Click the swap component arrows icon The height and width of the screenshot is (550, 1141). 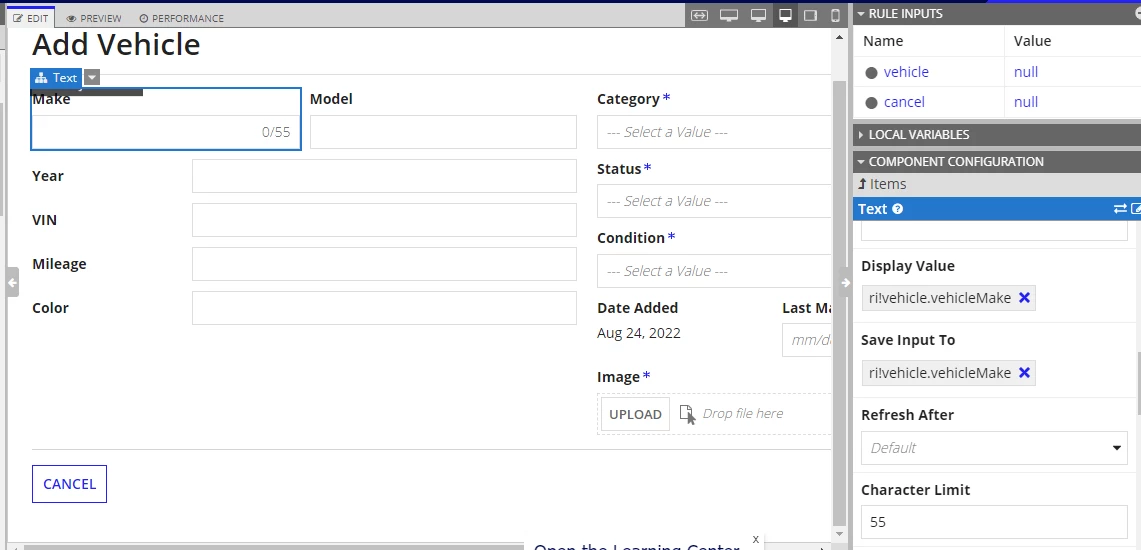1120,209
